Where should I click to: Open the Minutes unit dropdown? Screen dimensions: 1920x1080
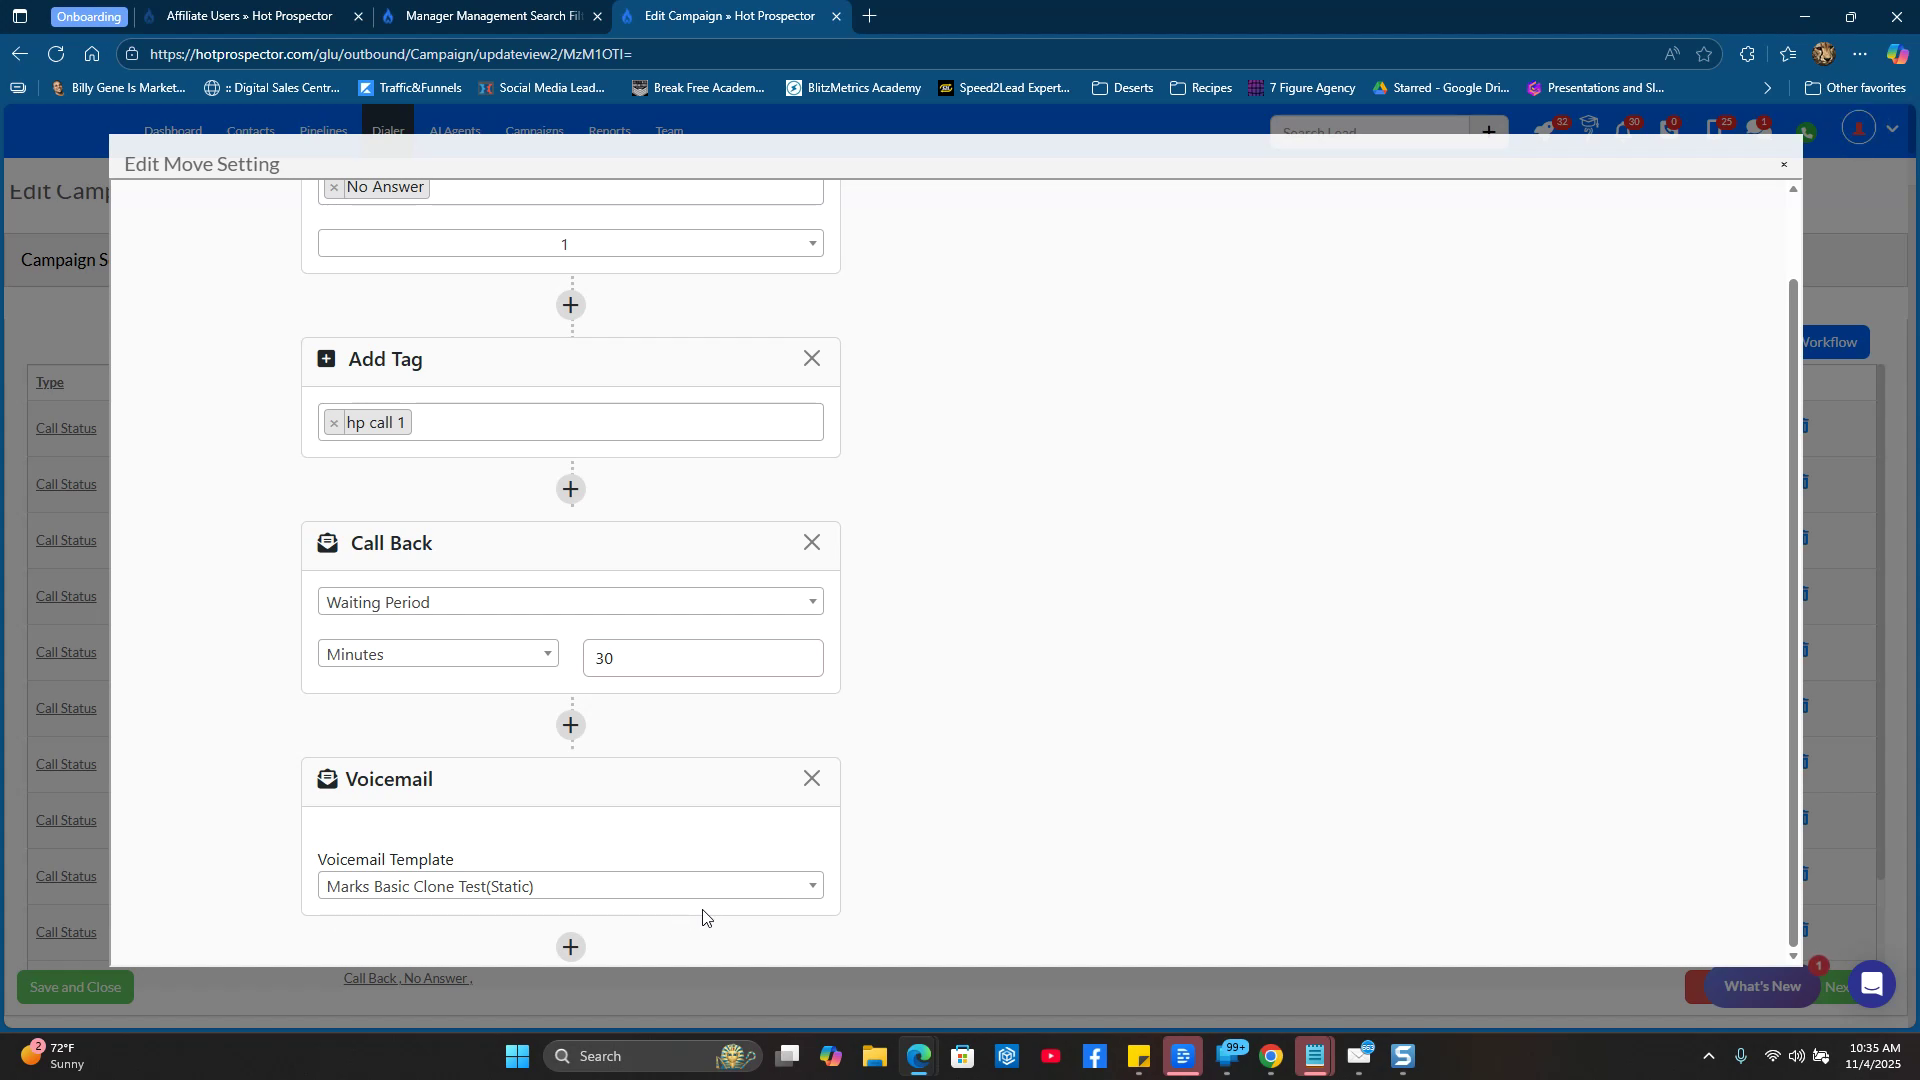coord(438,654)
